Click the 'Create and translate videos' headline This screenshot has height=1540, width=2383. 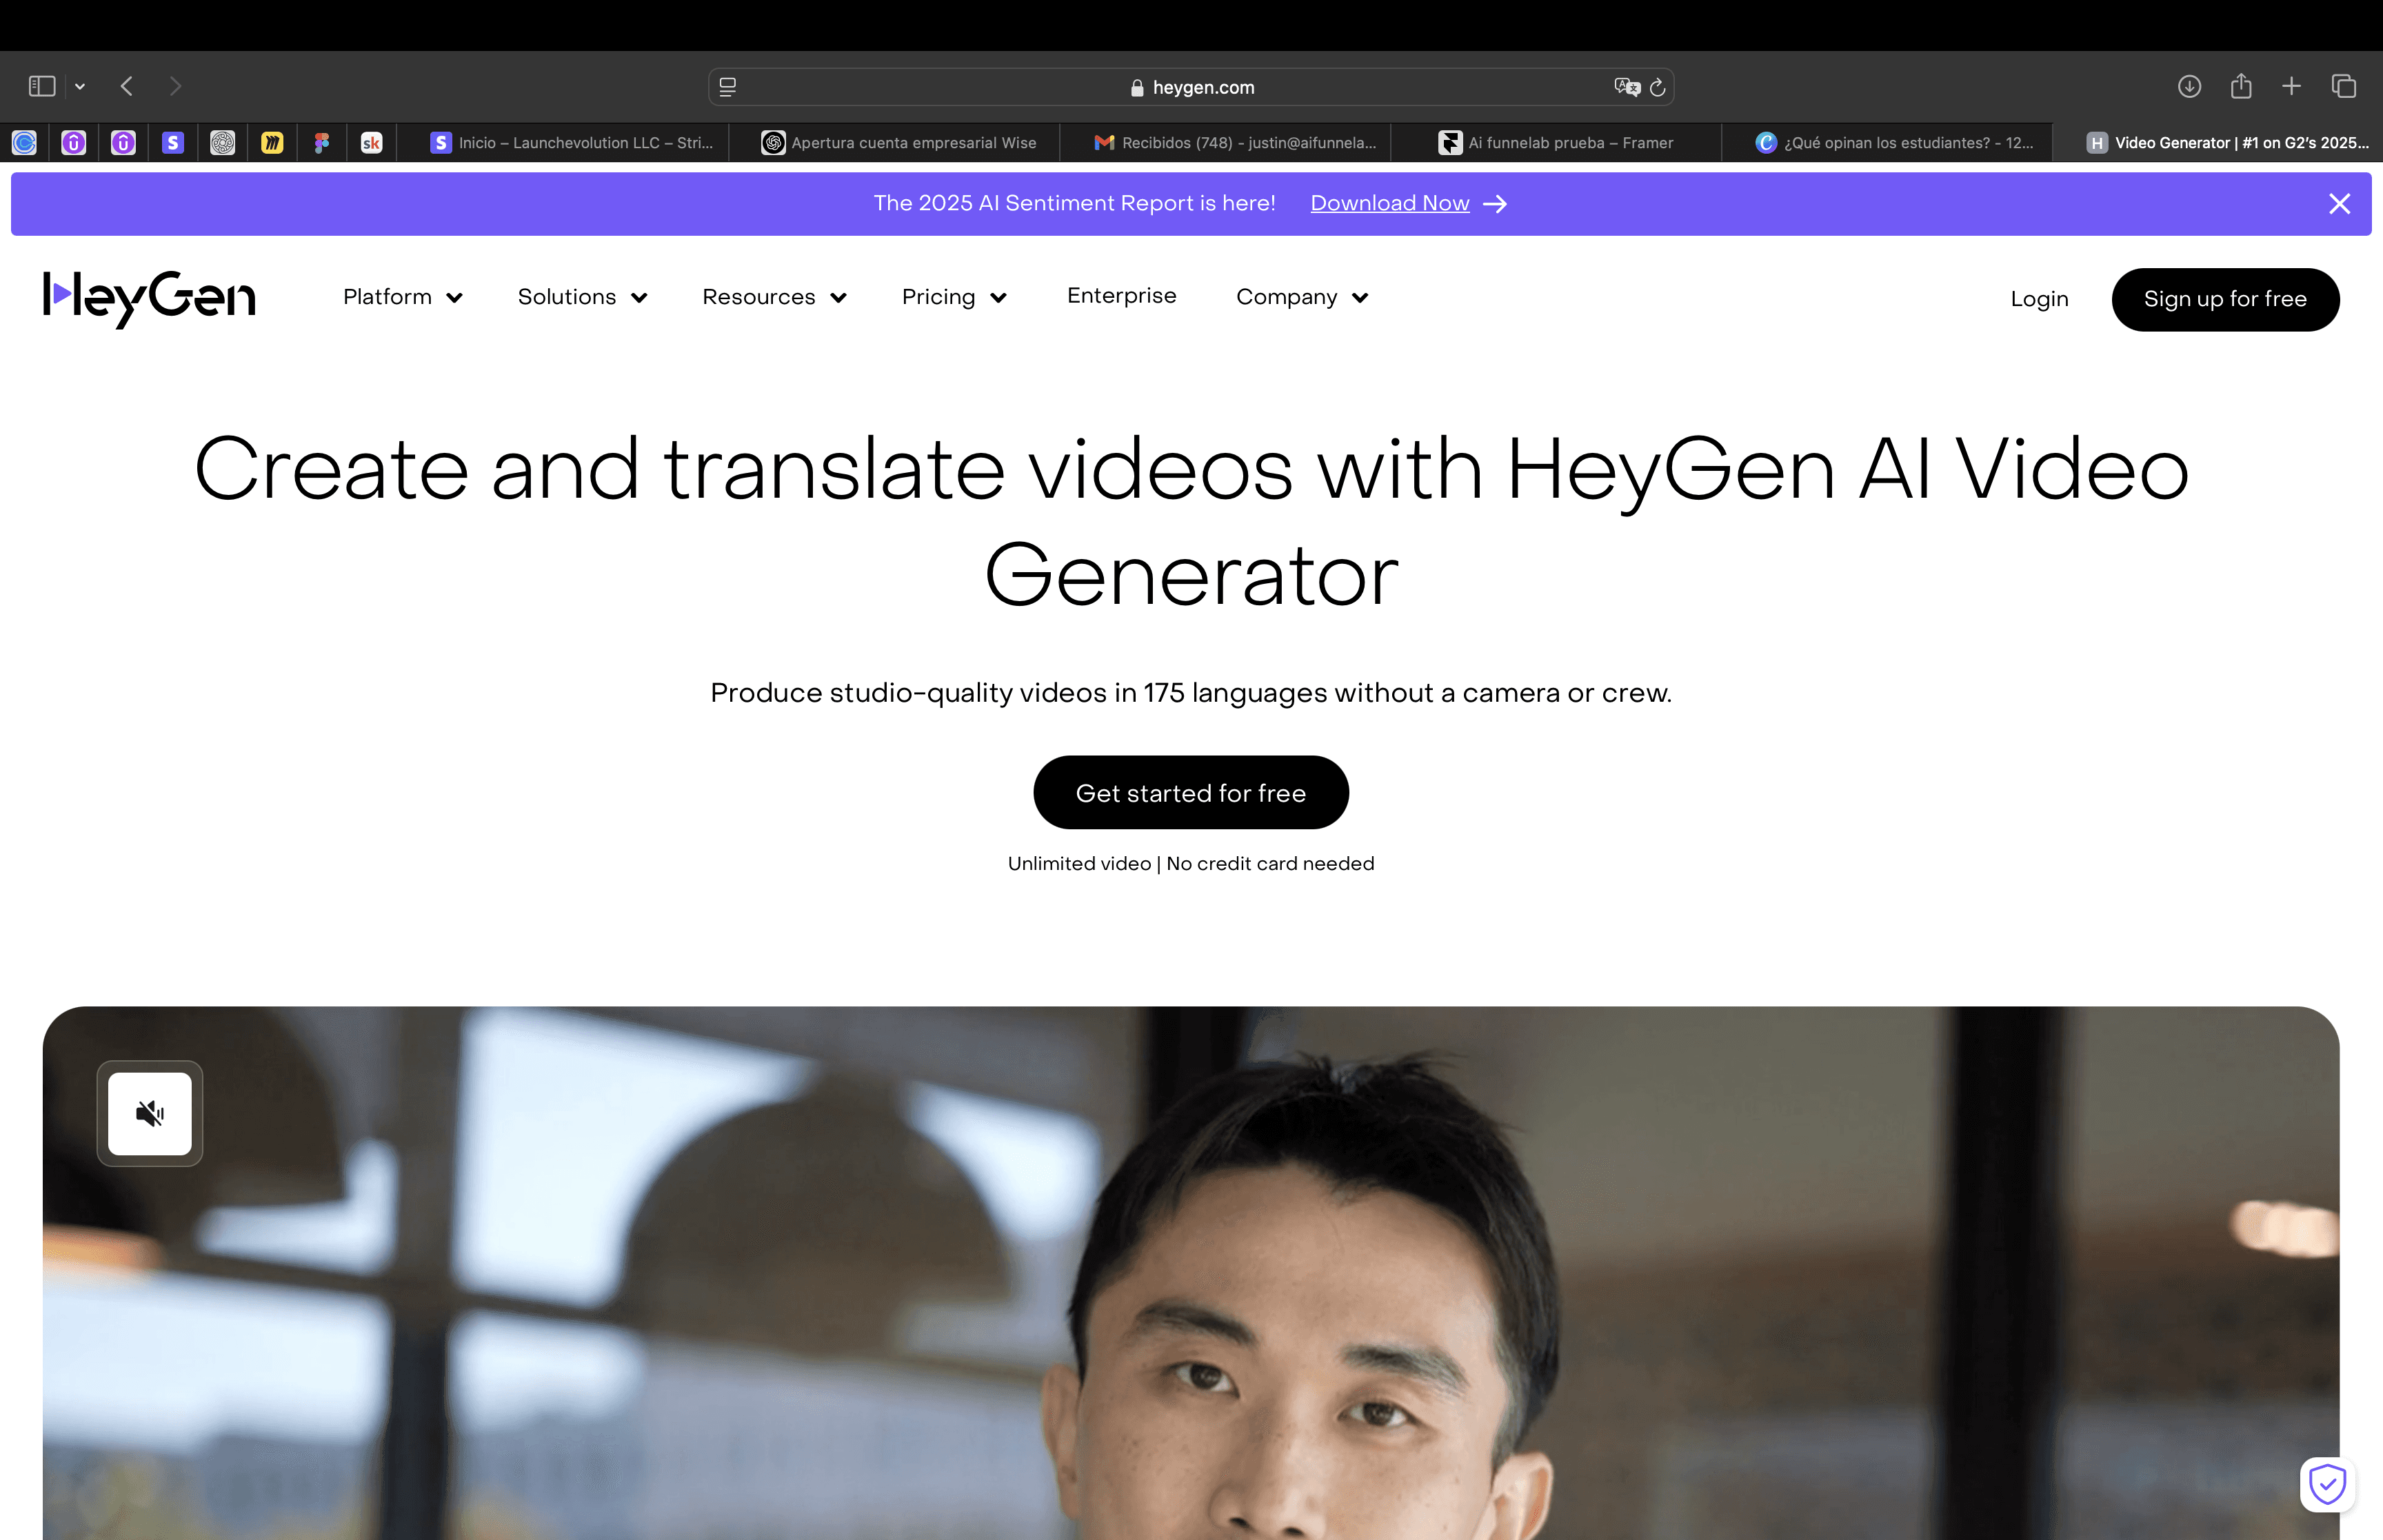[1191, 521]
